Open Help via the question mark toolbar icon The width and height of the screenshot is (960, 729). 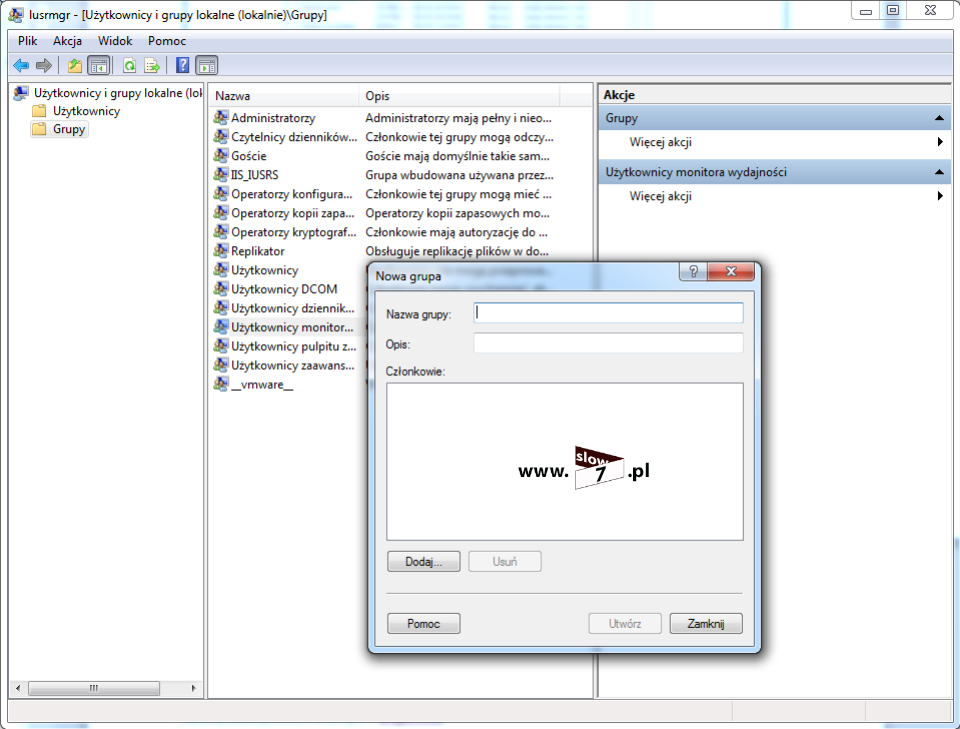coord(182,65)
